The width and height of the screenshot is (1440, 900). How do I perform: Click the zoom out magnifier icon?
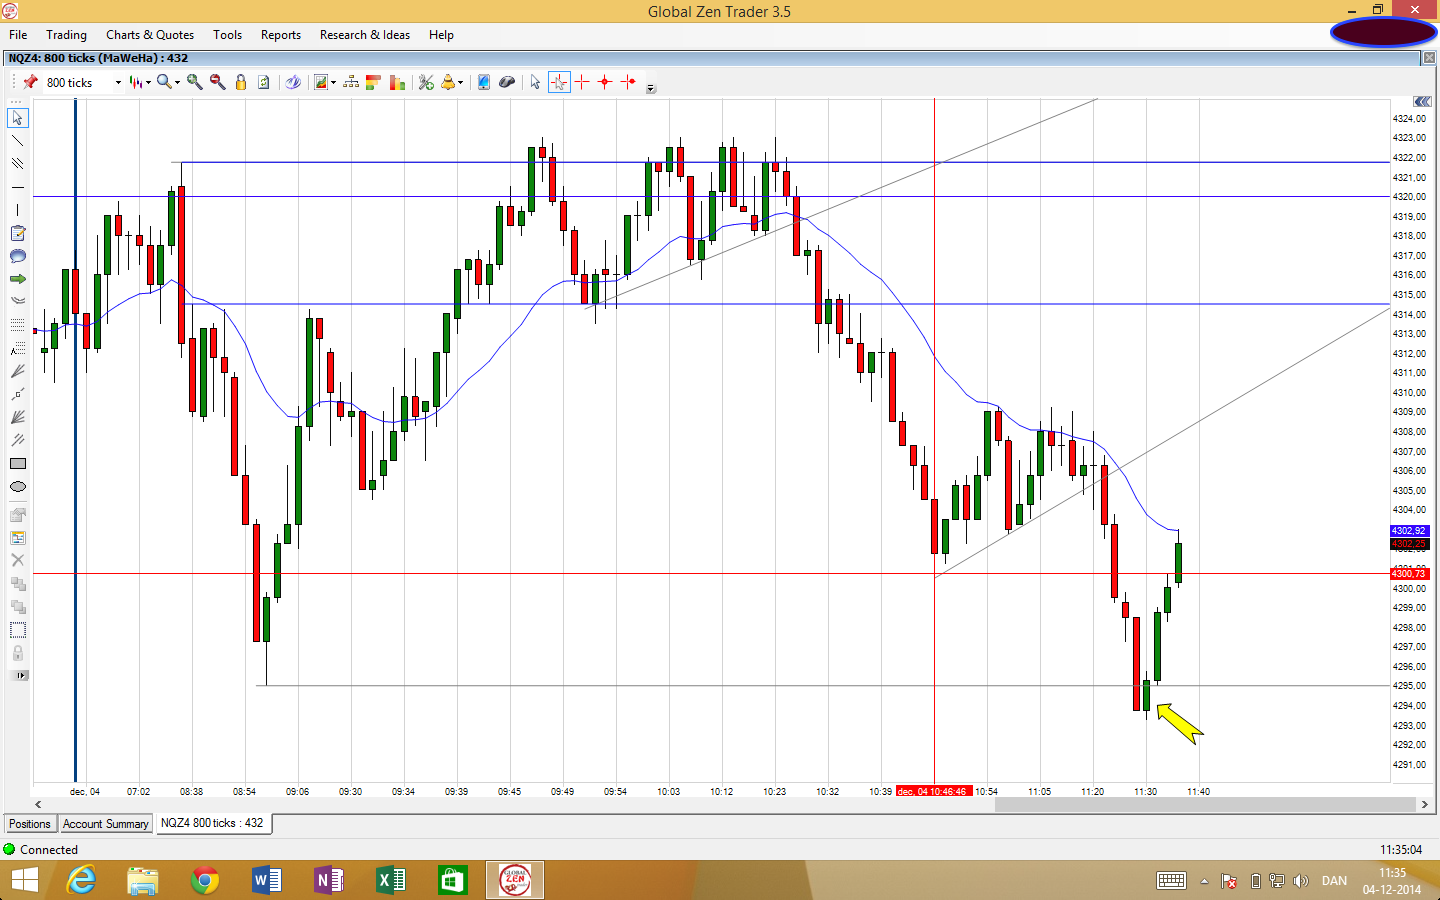[217, 82]
